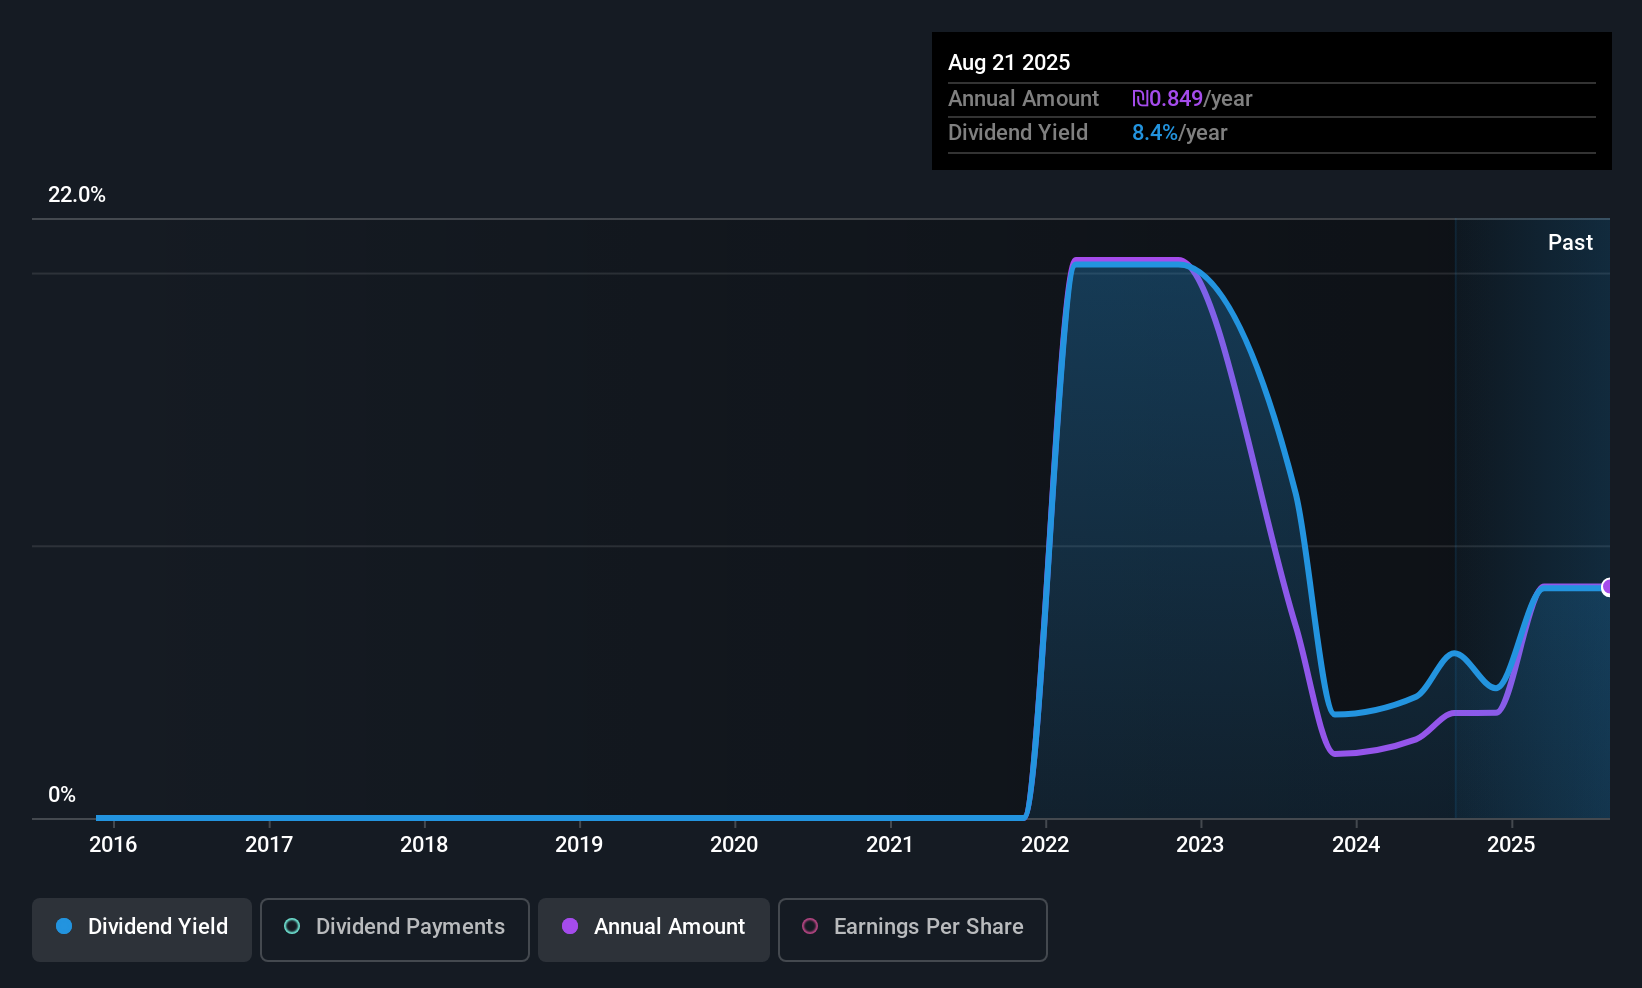Click the 0% y-axis baseline label
Screen dimensions: 1642x988
[x=62, y=795]
